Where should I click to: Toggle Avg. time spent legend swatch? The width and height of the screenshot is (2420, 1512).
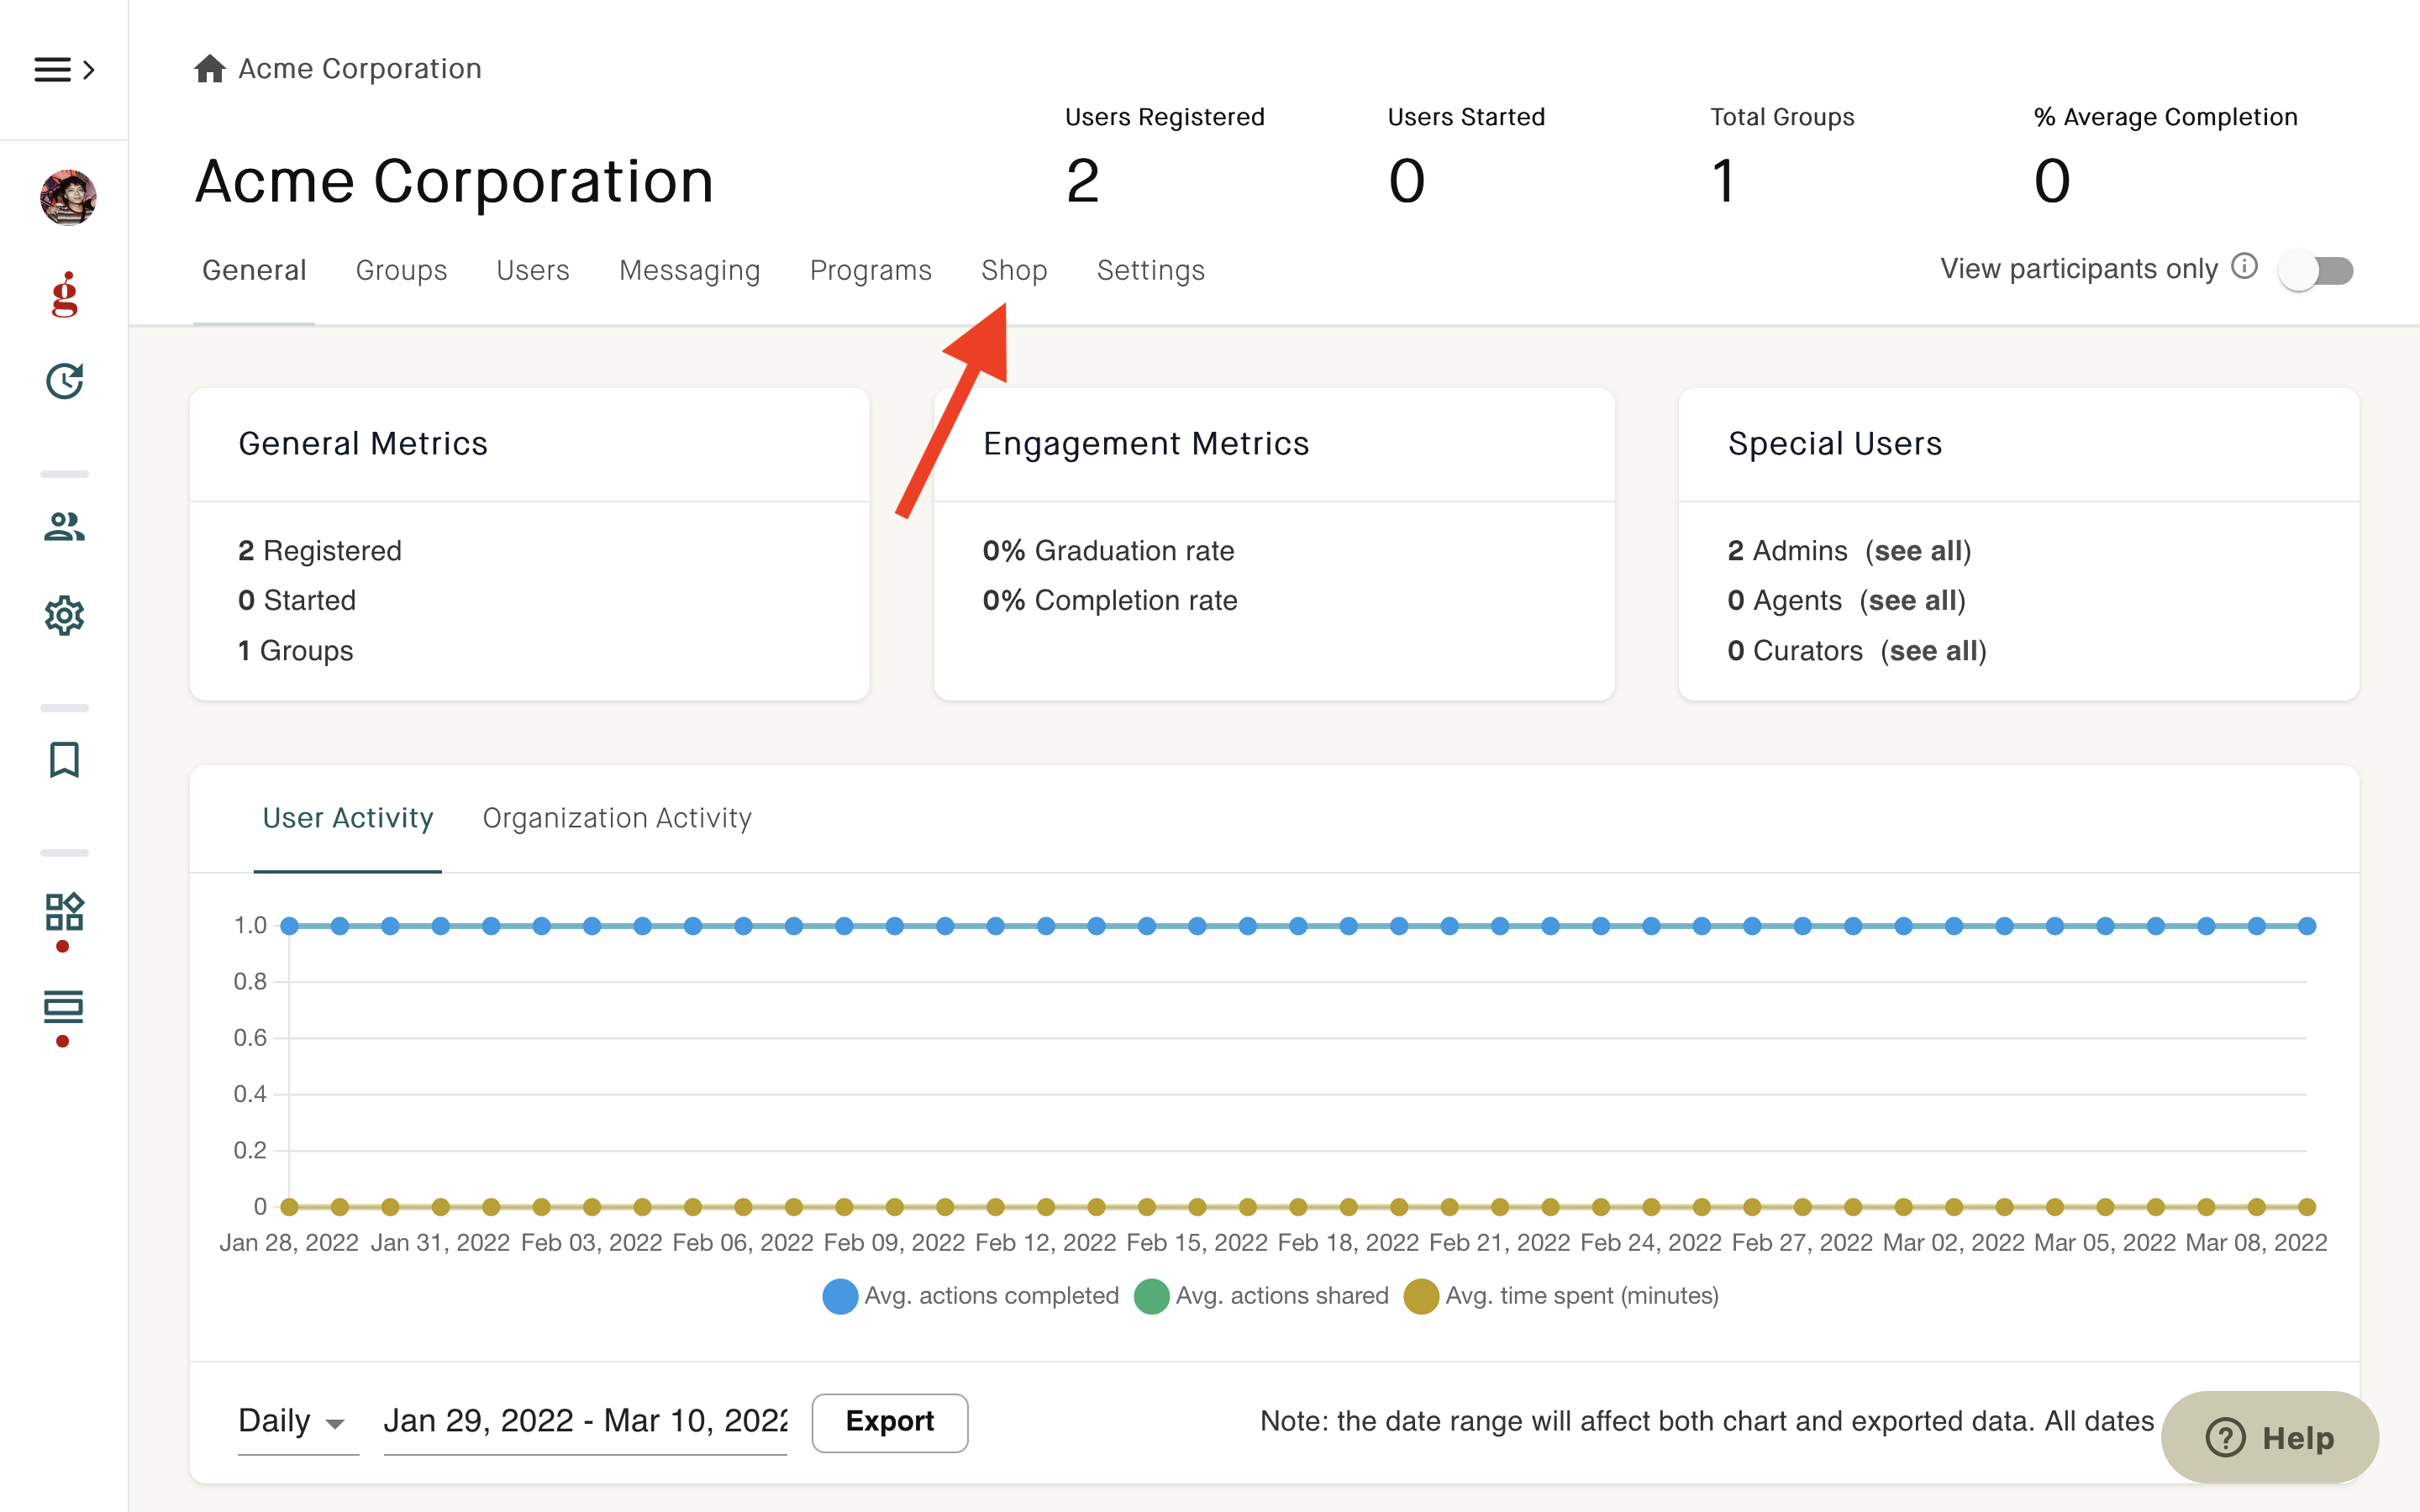[x=1421, y=1296]
